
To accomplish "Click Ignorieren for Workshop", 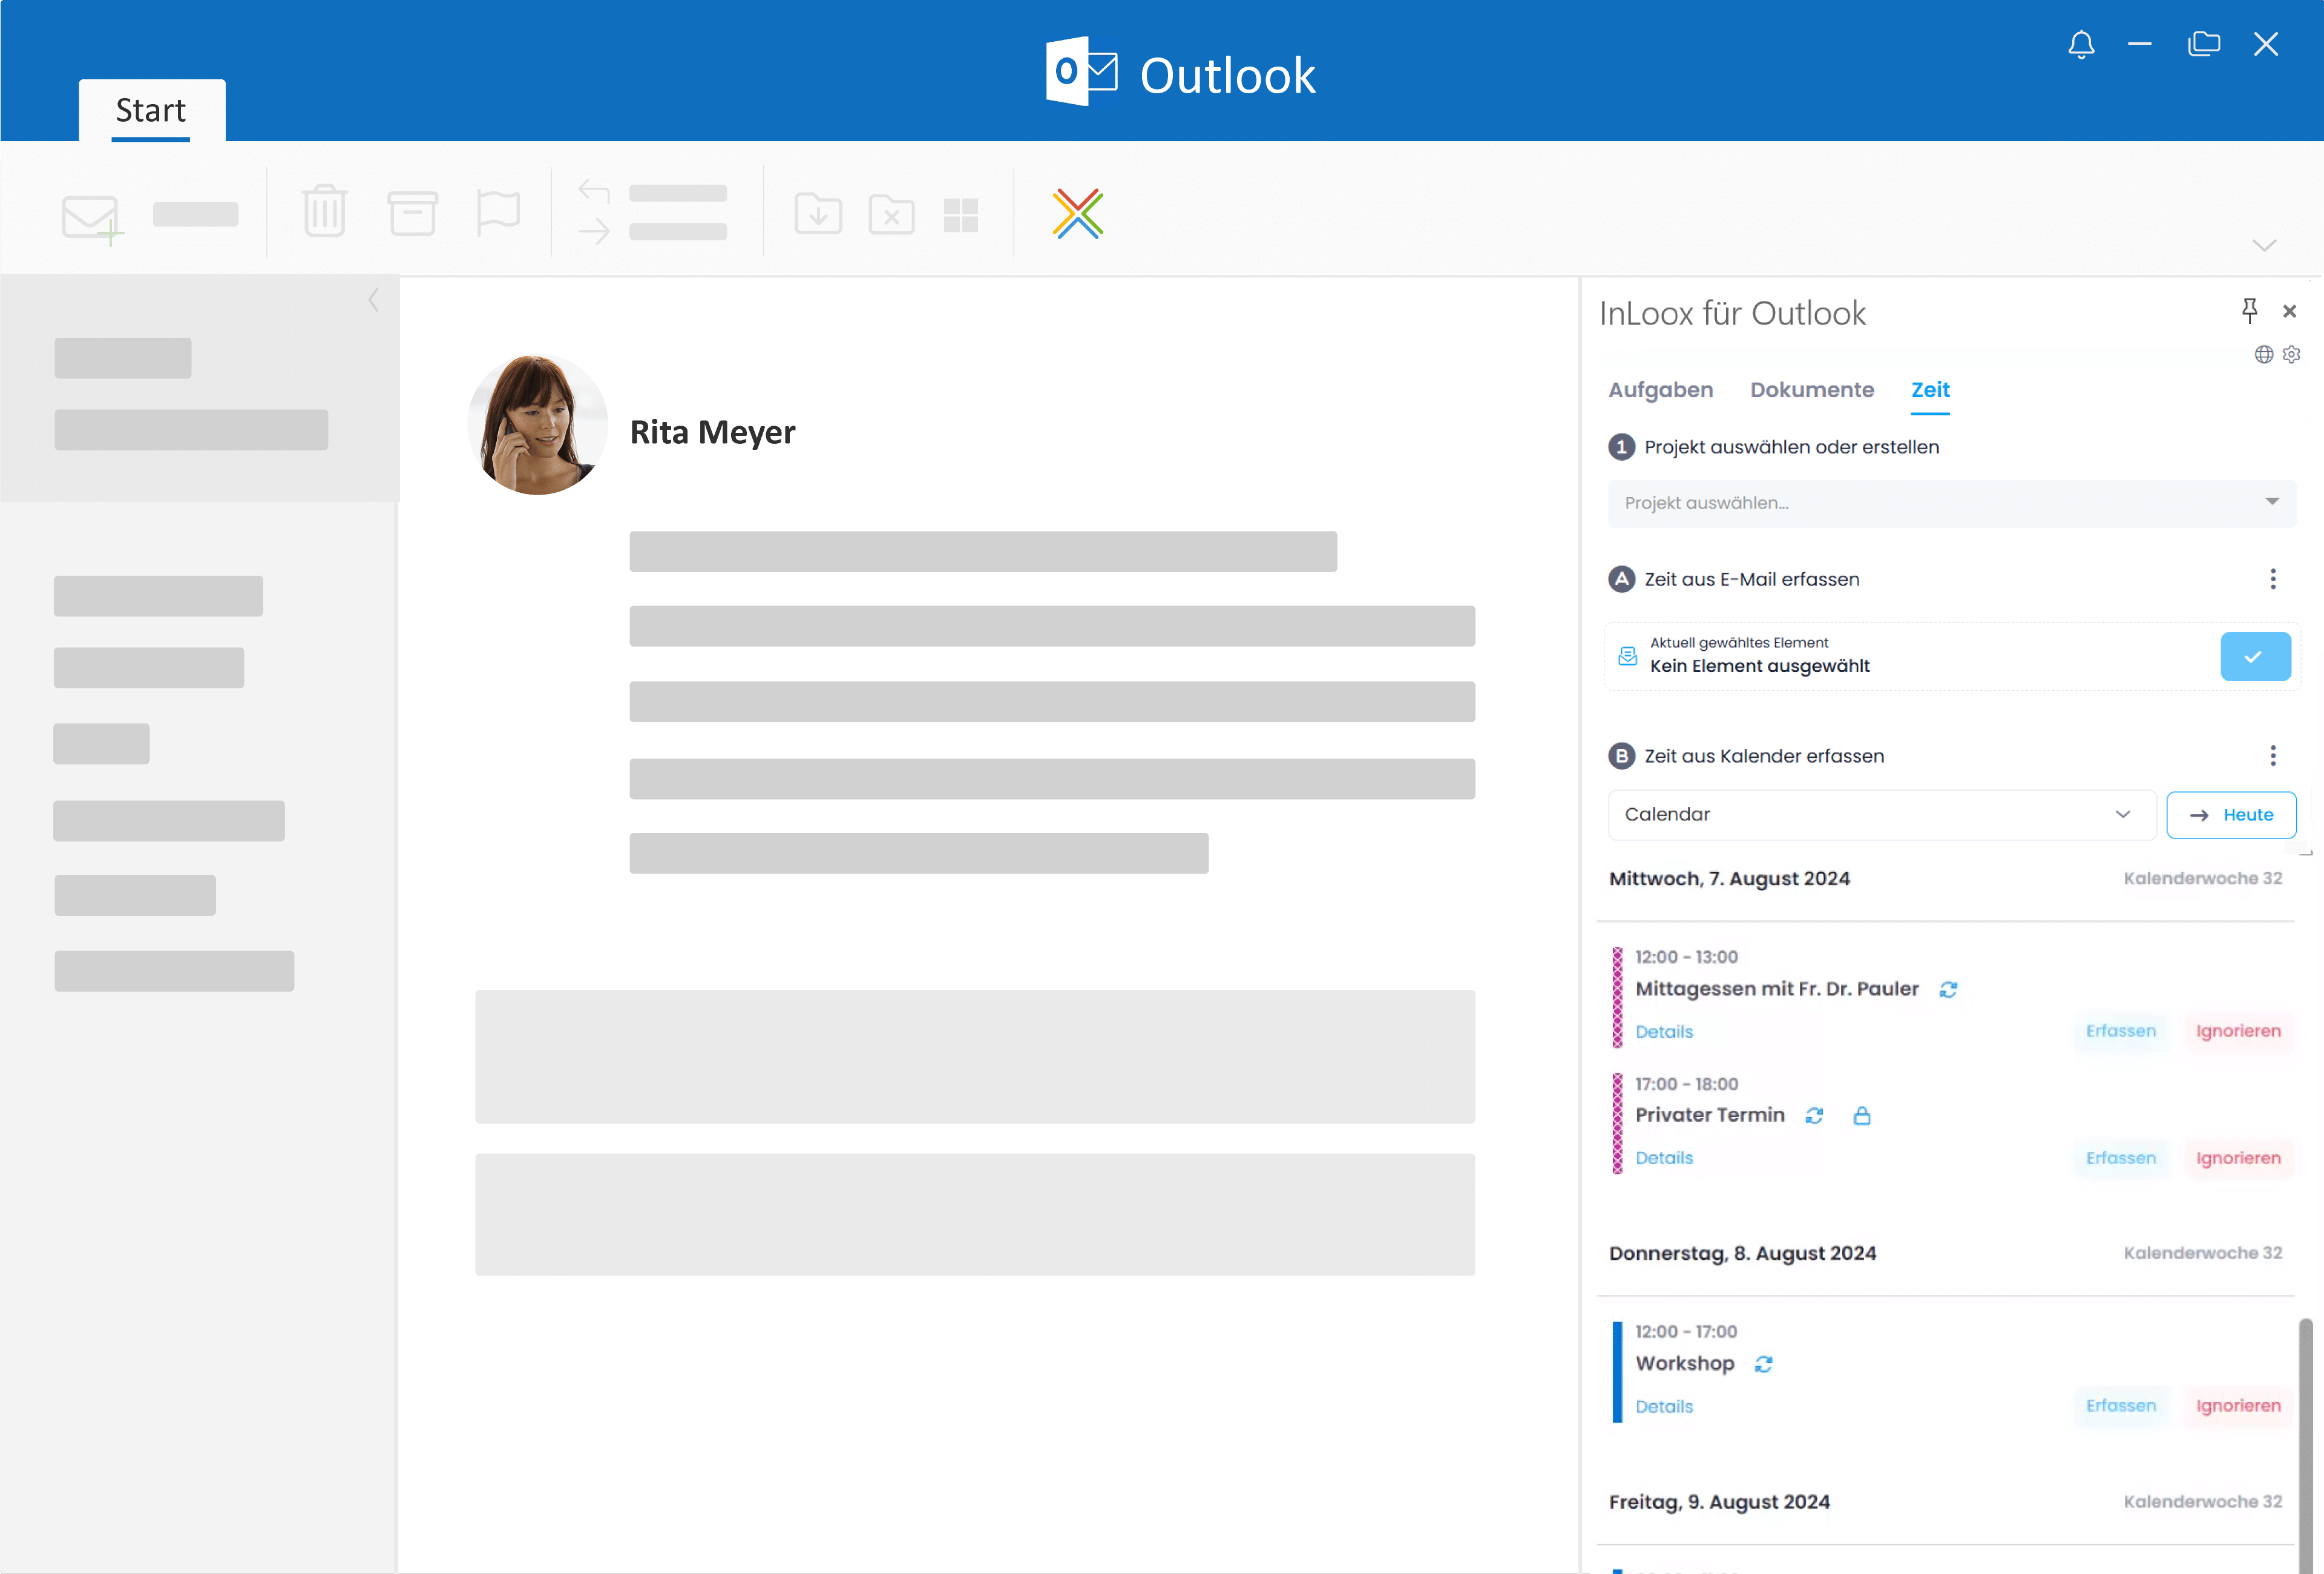I will tap(2238, 1406).
